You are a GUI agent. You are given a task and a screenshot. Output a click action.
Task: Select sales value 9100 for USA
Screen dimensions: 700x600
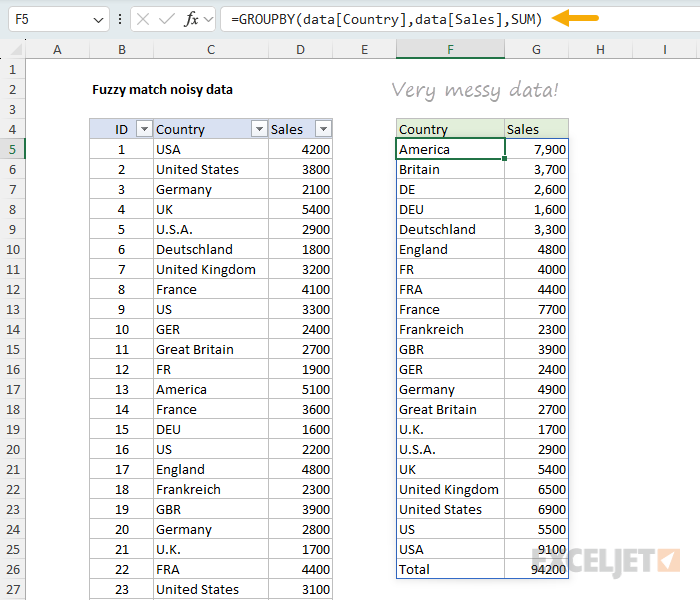537,550
